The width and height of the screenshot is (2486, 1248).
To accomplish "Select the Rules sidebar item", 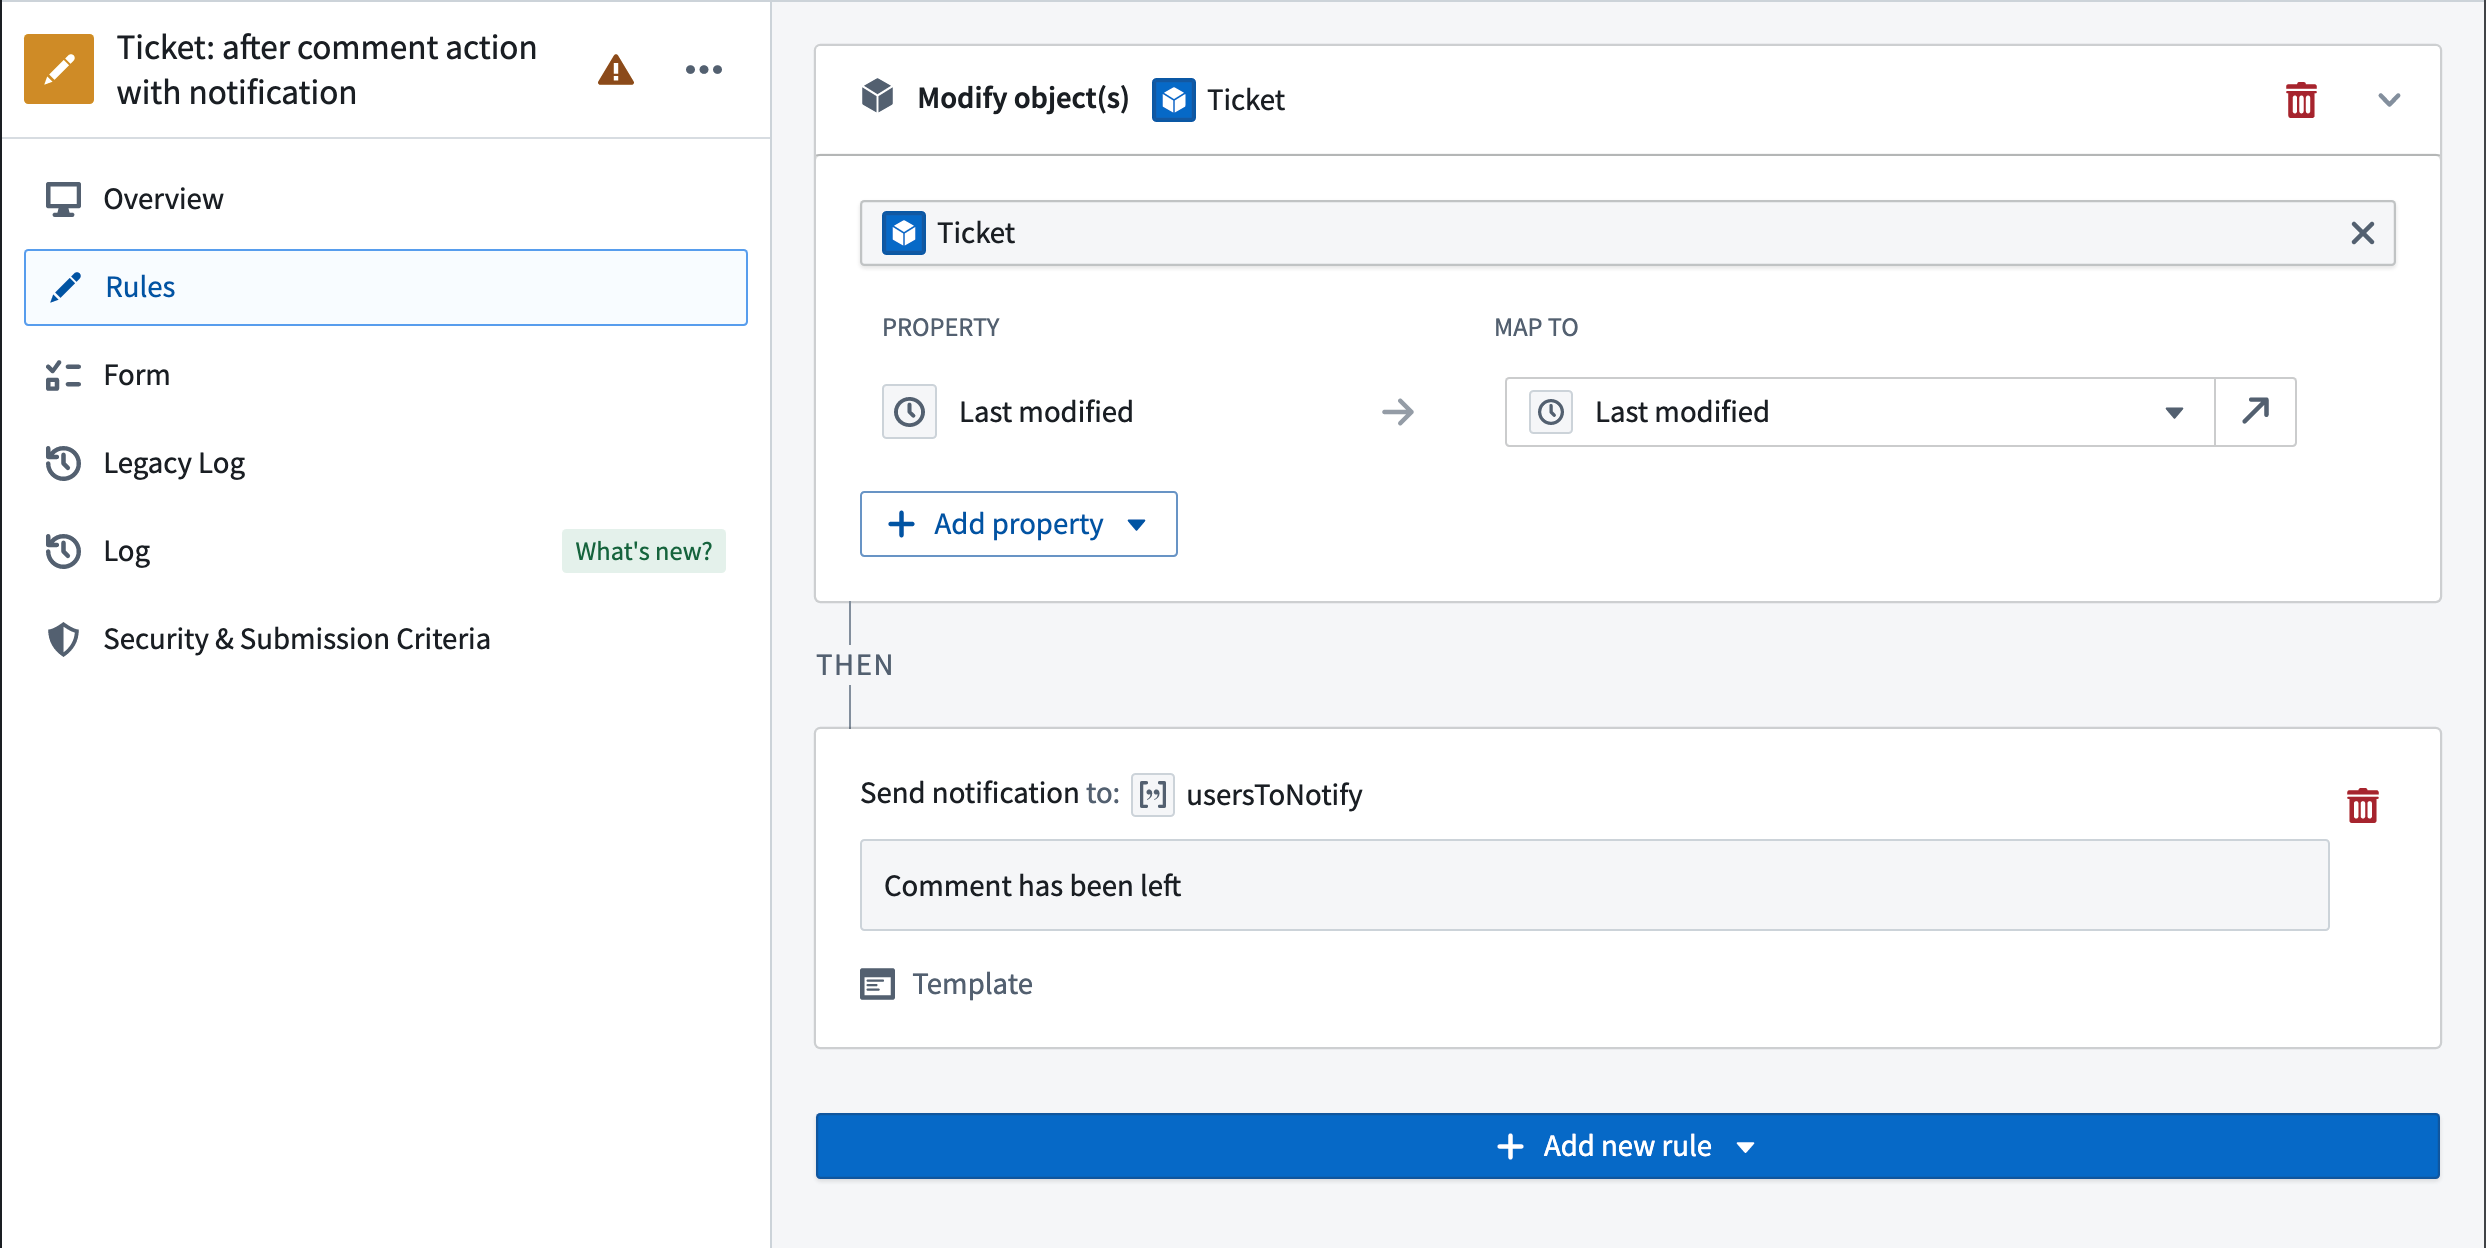I will click(x=386, y=287).
